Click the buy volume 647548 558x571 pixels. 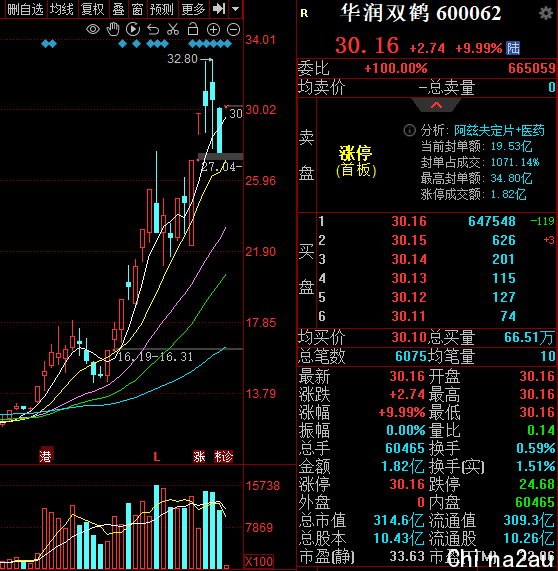[492, 221]
